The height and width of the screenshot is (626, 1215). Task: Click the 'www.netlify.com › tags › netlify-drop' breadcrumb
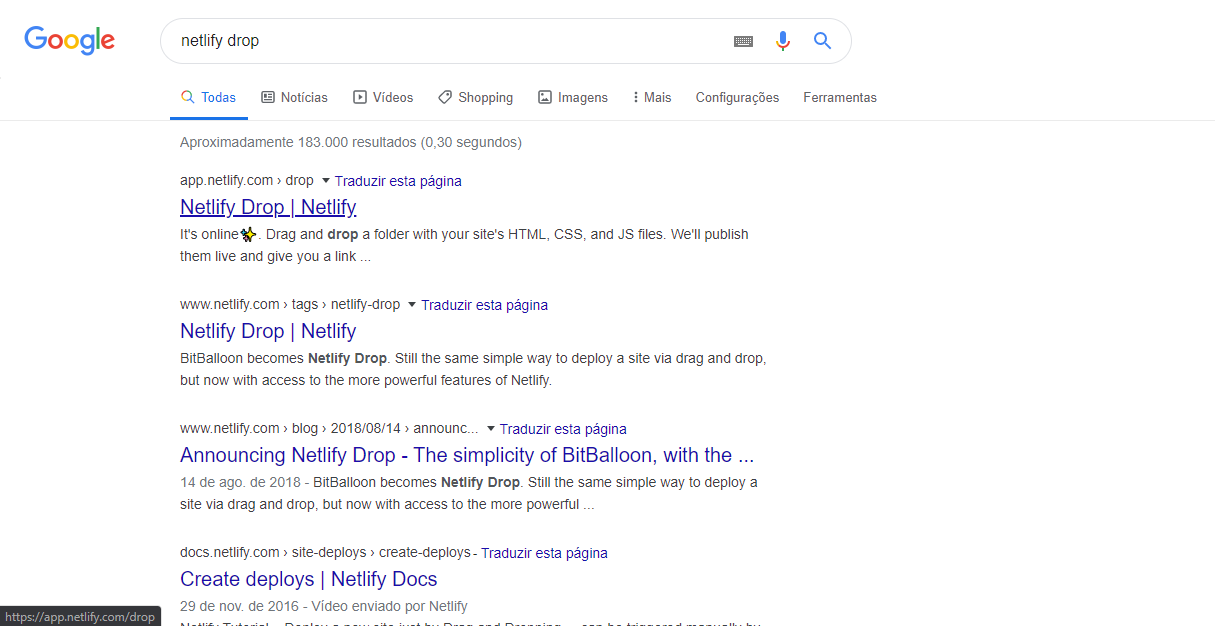click(x=290, y=305)
